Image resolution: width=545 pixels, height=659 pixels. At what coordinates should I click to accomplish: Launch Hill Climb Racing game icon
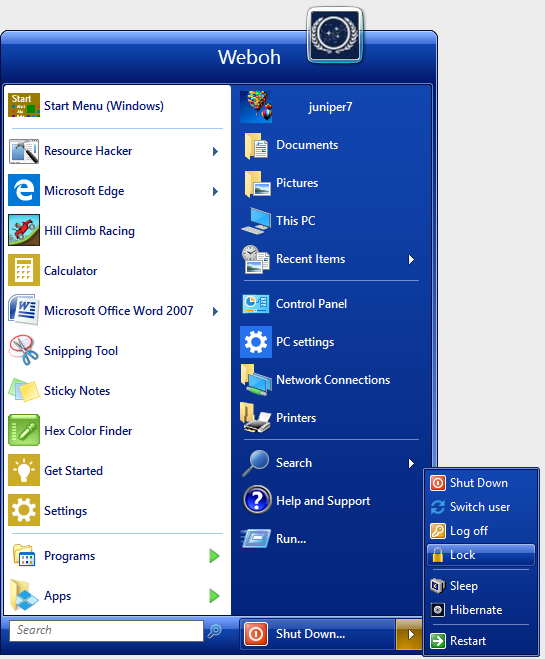[24, 230]
